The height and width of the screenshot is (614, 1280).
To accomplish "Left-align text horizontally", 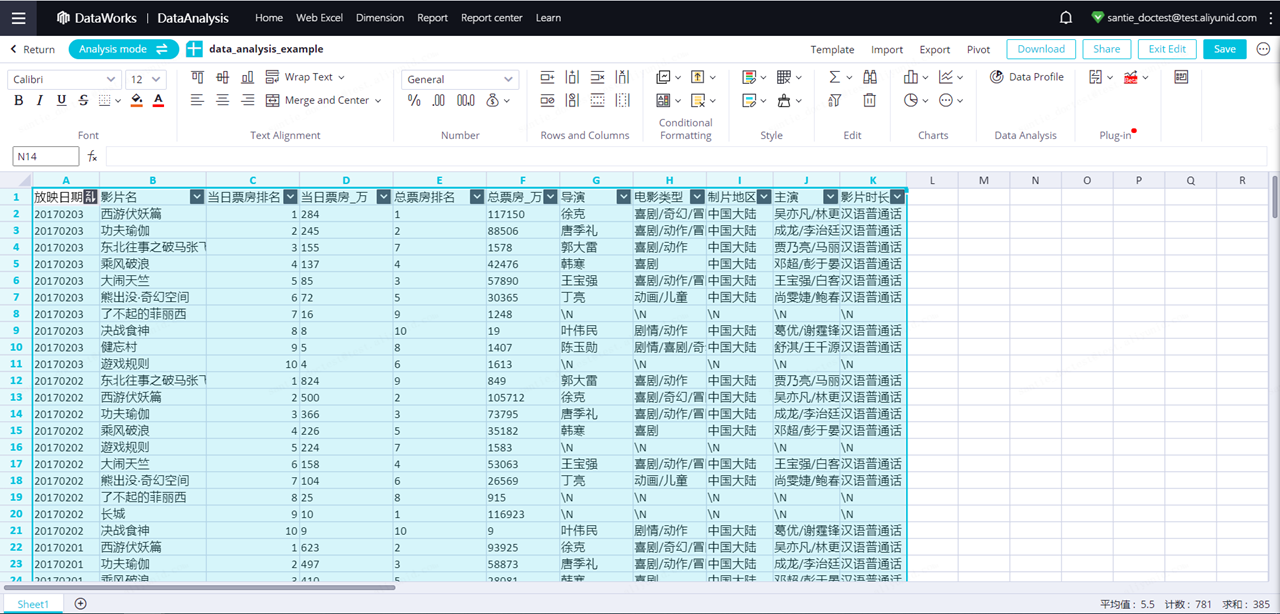I will pyautogui.click(x=197, y=100).
